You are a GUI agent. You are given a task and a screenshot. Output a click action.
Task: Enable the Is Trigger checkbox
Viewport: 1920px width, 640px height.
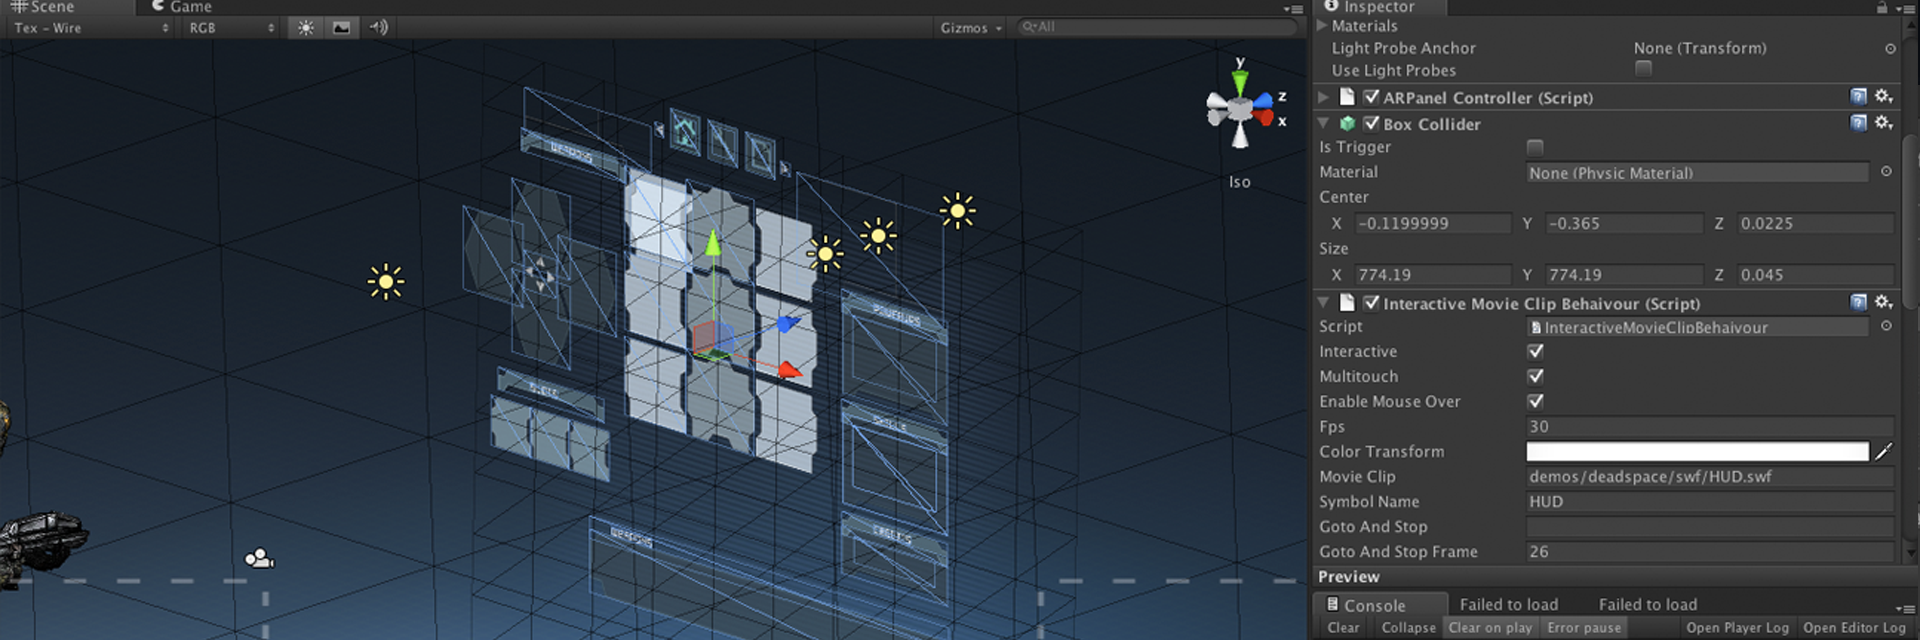(x=1535, y=147)
